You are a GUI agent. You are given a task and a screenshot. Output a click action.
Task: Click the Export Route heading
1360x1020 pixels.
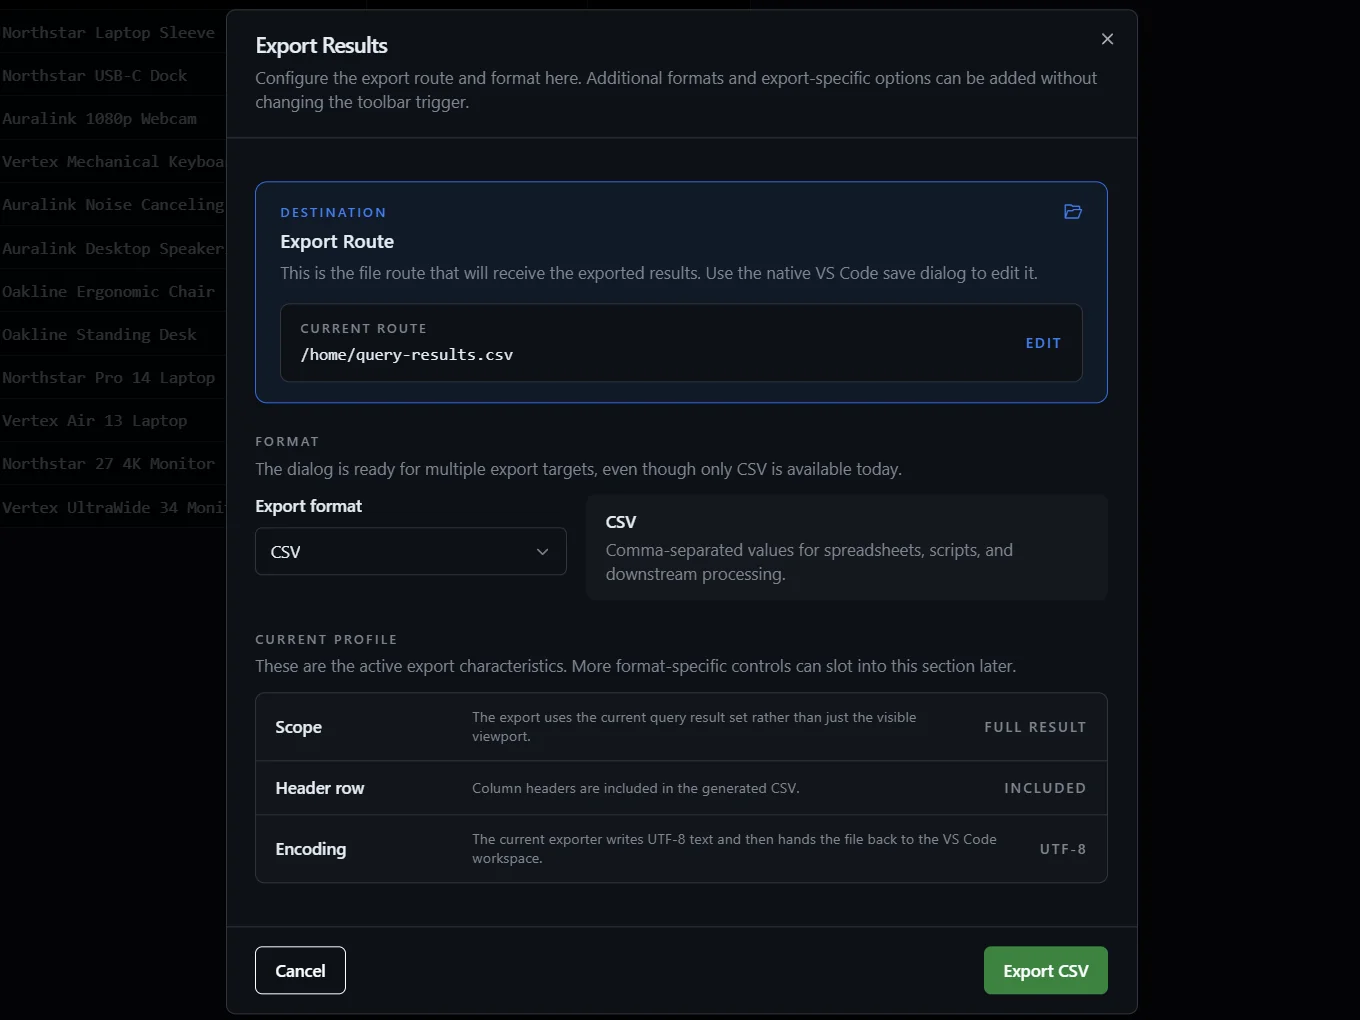[x=337, y=241]
